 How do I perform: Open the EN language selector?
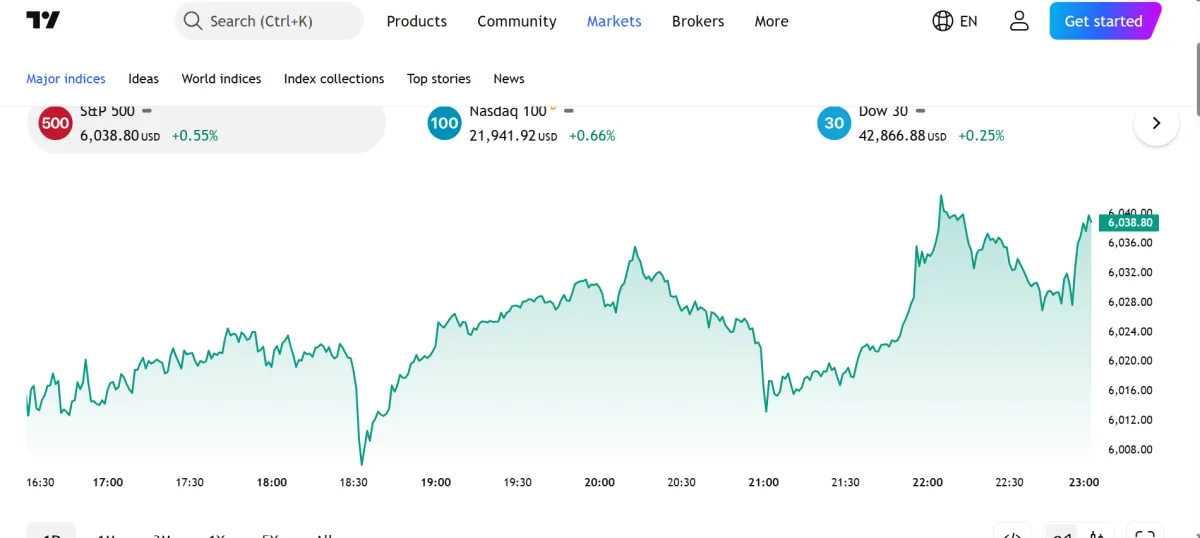pos(955,21)
